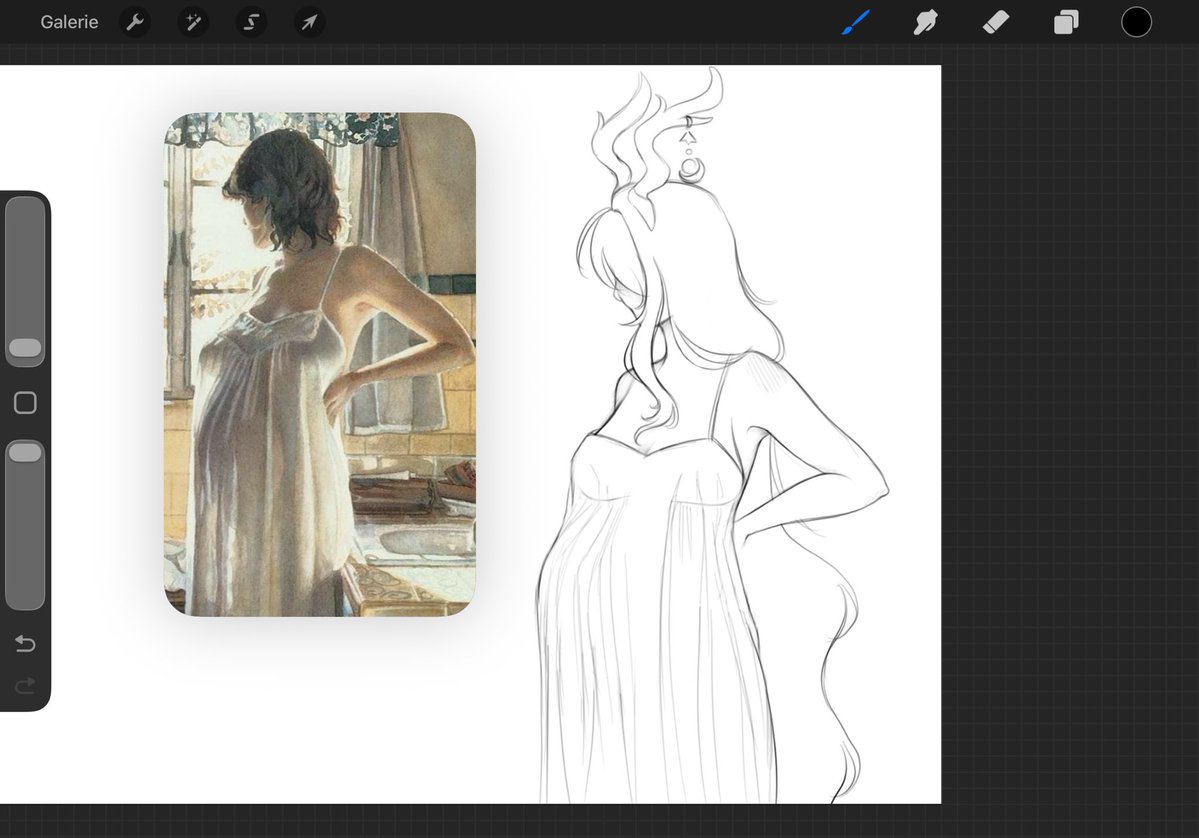
Task: Open the Galerie view
Action: pyautogui.click(x=69, y=22)
